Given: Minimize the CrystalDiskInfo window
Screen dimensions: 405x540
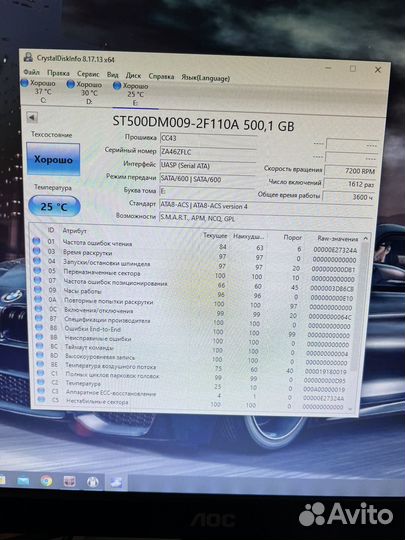Looking at the screenshot, I should click(328, 68).
